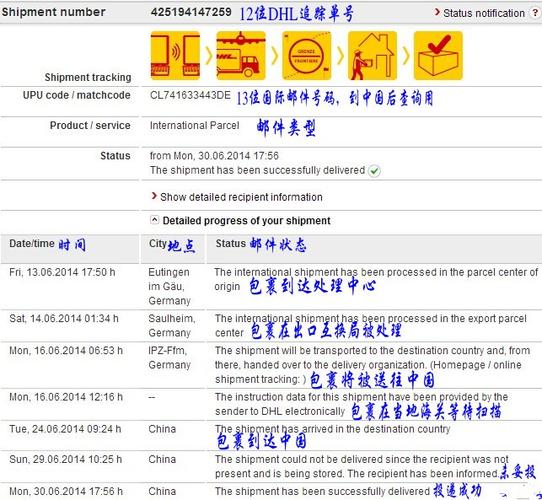Show detailed recipient information
542x500 pixels.
[241, 197]
